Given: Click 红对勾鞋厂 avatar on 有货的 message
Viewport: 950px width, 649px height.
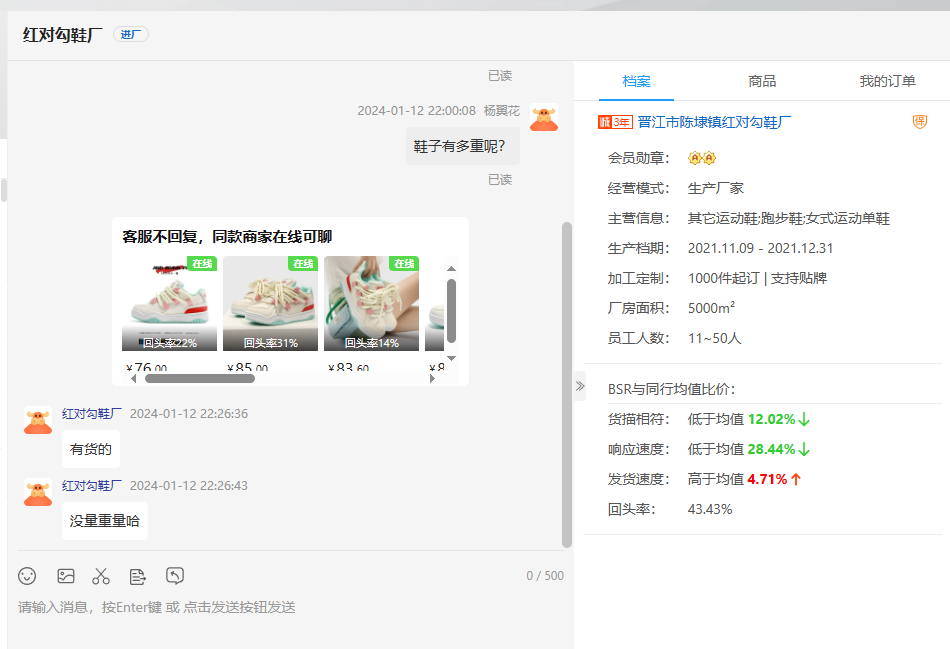Looking at the screenshot, I should [38, 420].
